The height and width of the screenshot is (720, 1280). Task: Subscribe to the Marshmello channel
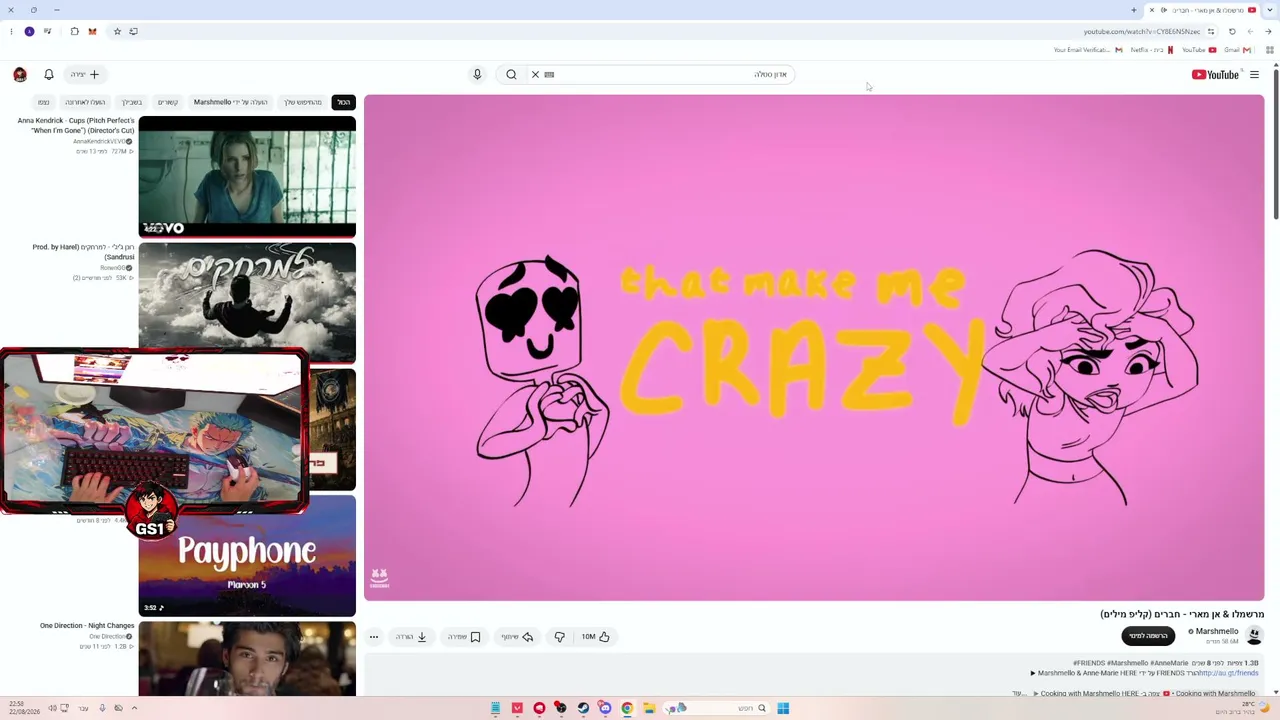click(1148, 636)
